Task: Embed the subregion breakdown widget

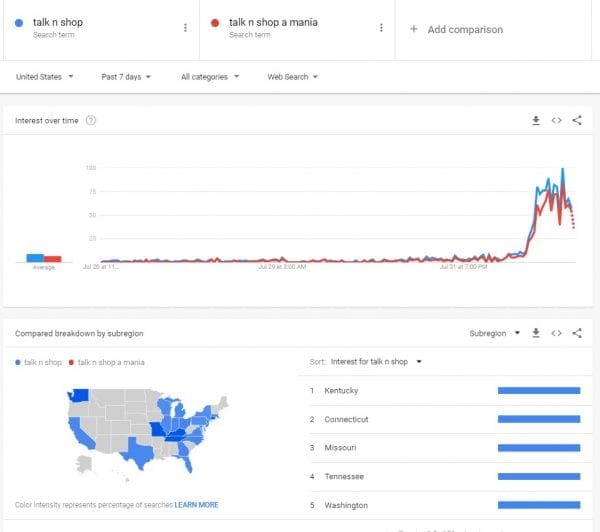Action: tap(557, 333)
